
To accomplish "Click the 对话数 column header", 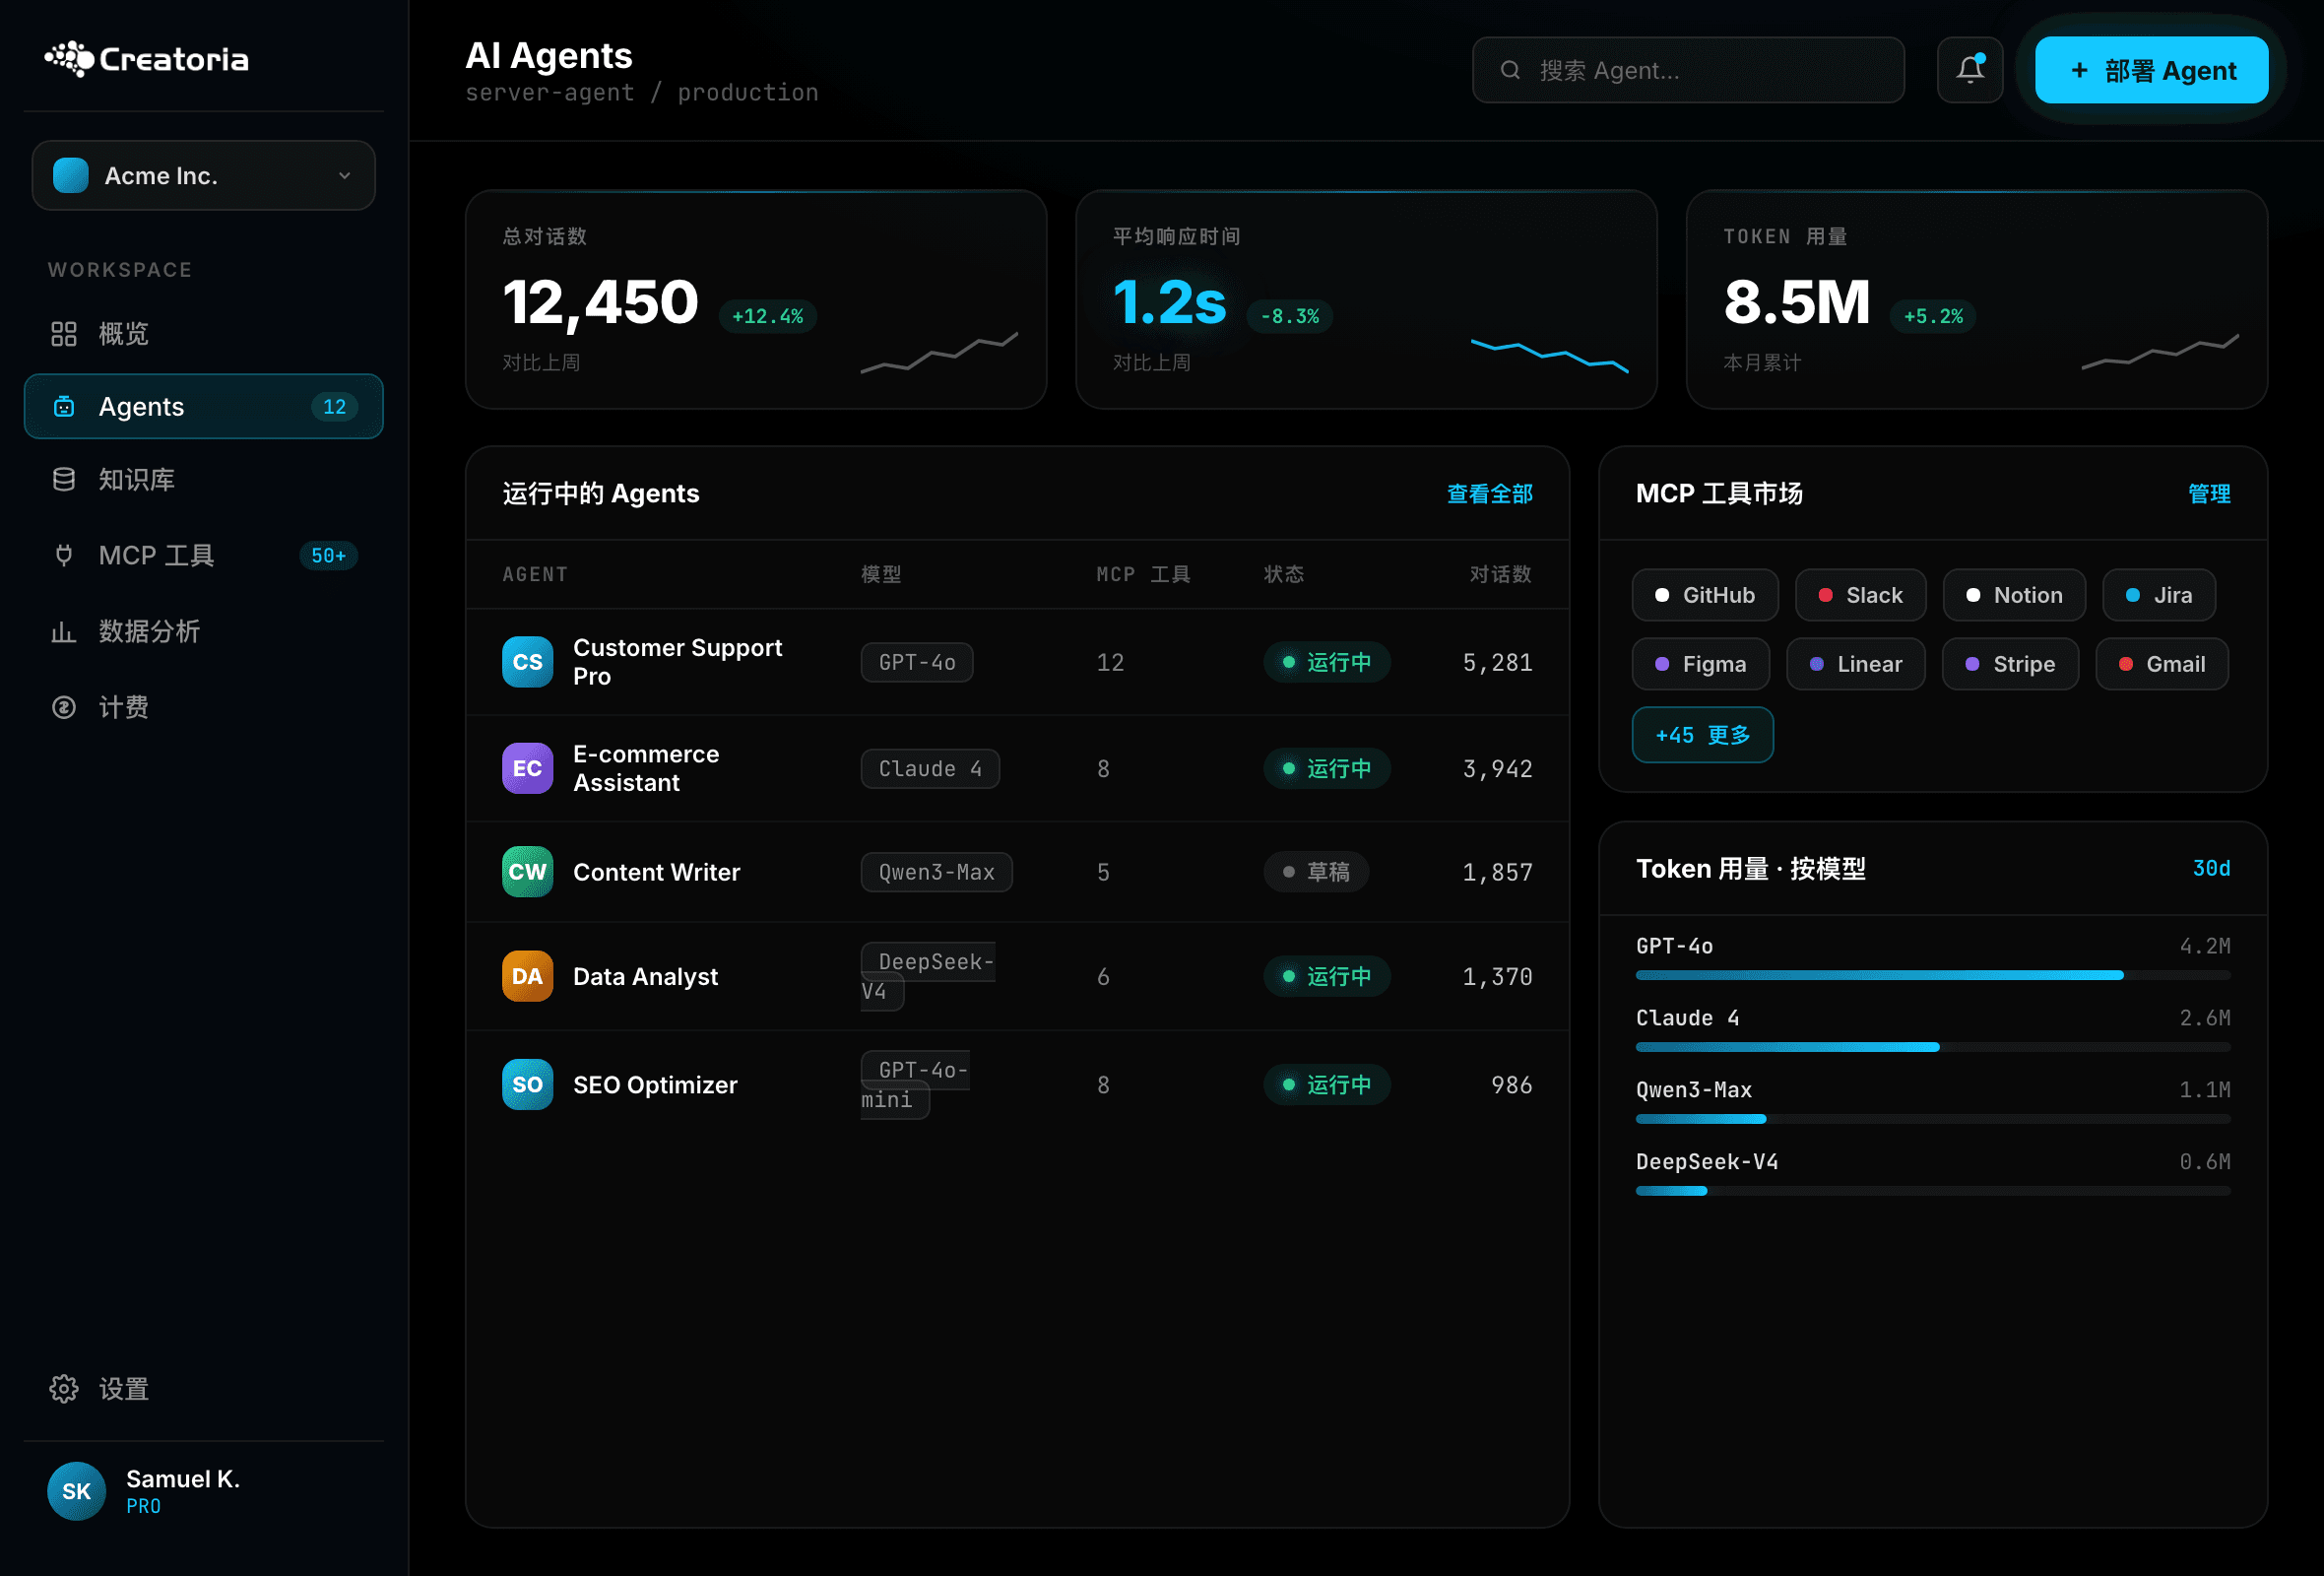I will pos(1500,574).
